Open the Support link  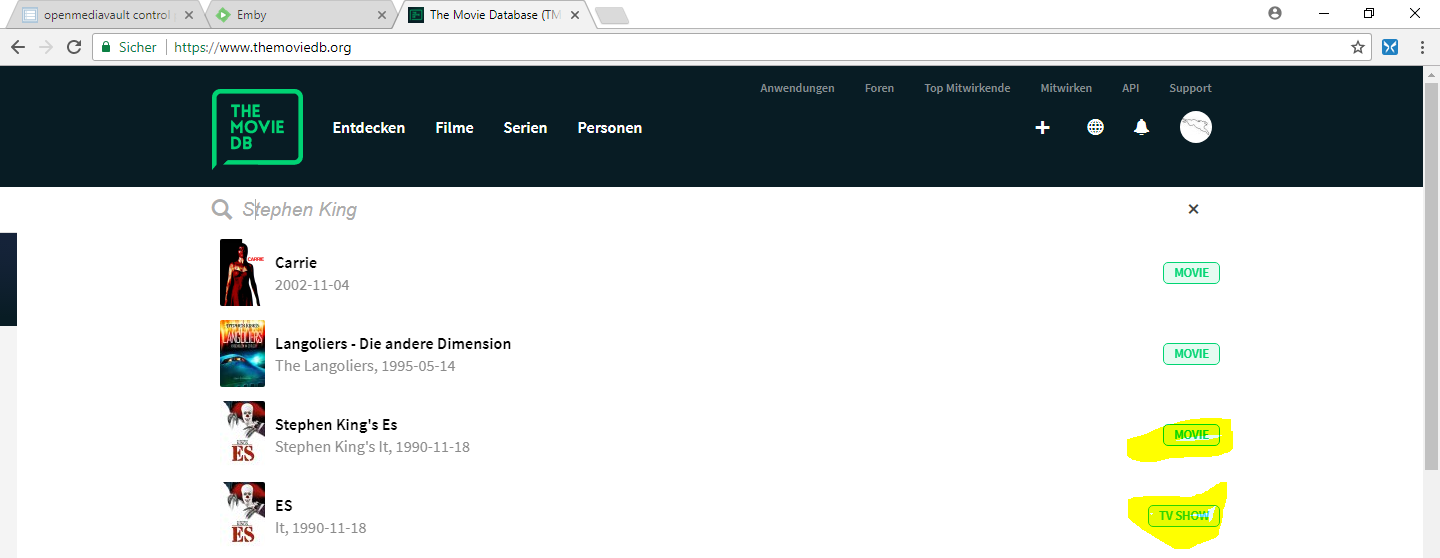1190,88
